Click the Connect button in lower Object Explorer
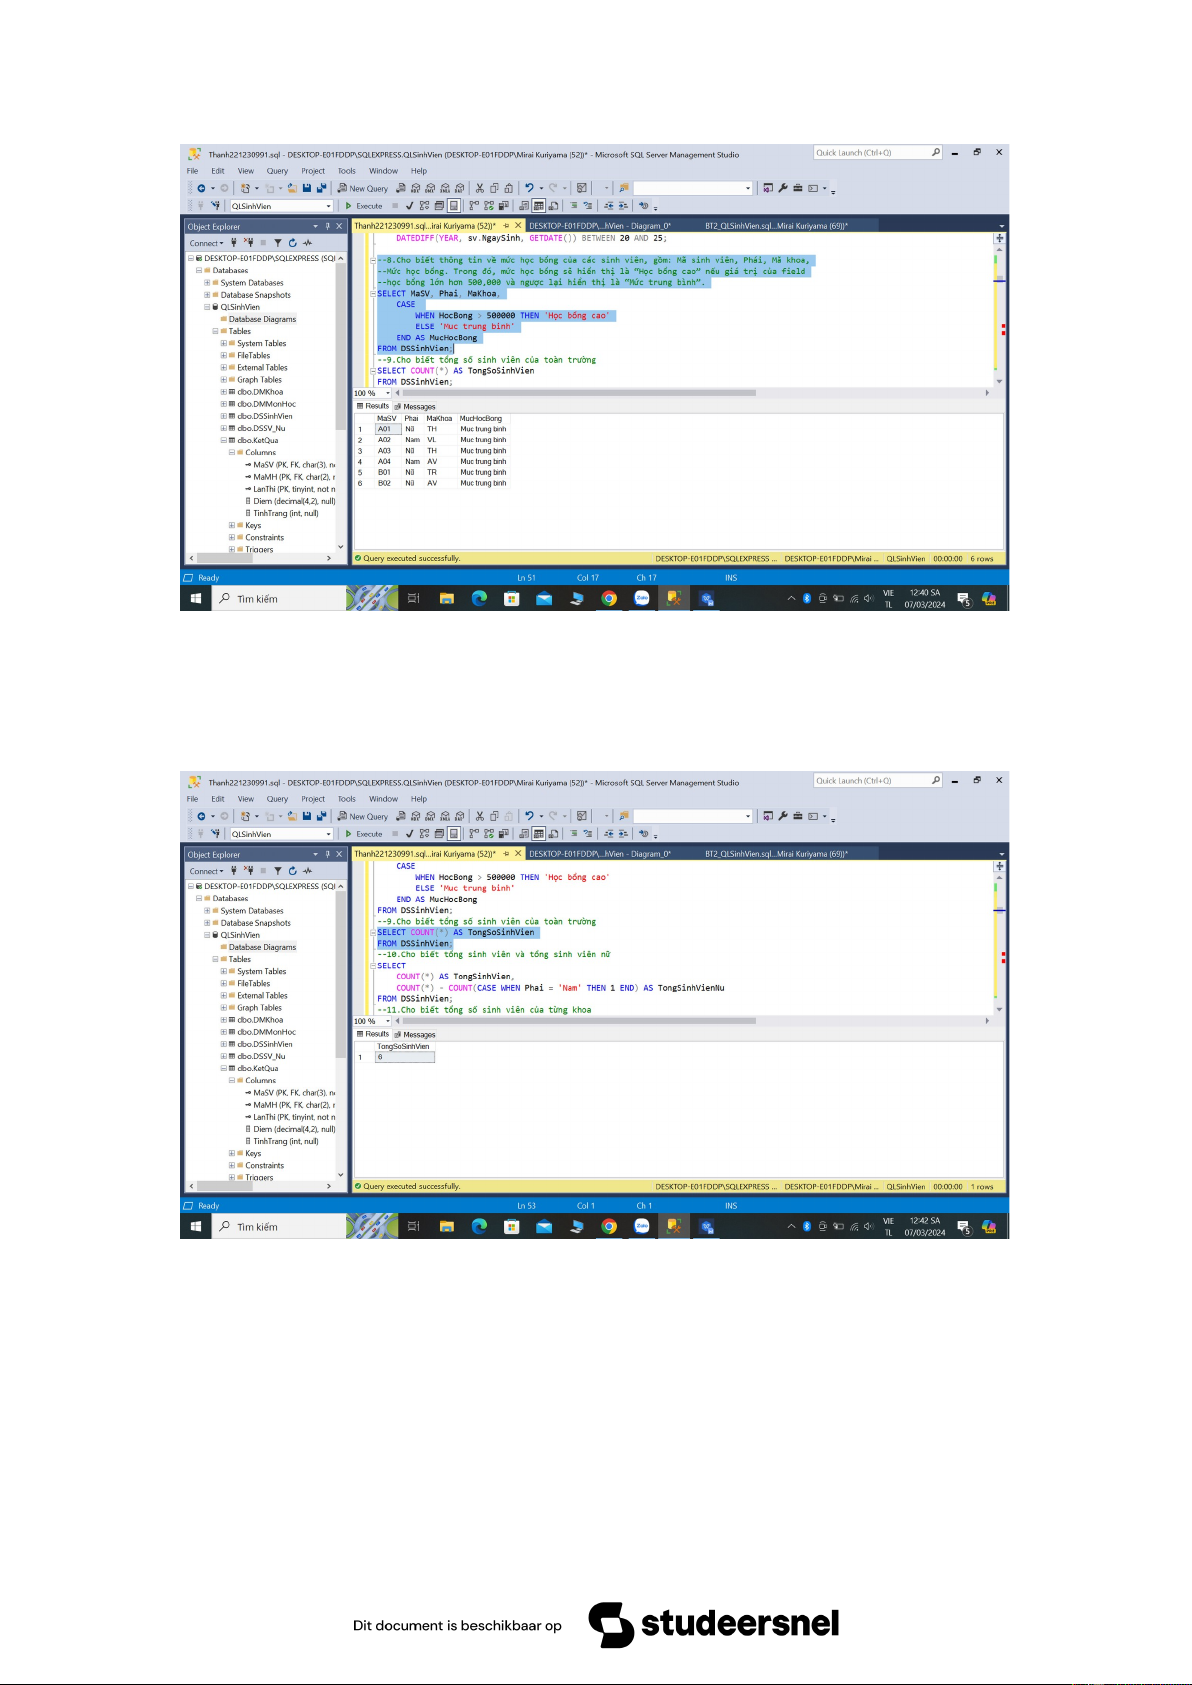This screenshot has height=1685, width=1192. 204,871
